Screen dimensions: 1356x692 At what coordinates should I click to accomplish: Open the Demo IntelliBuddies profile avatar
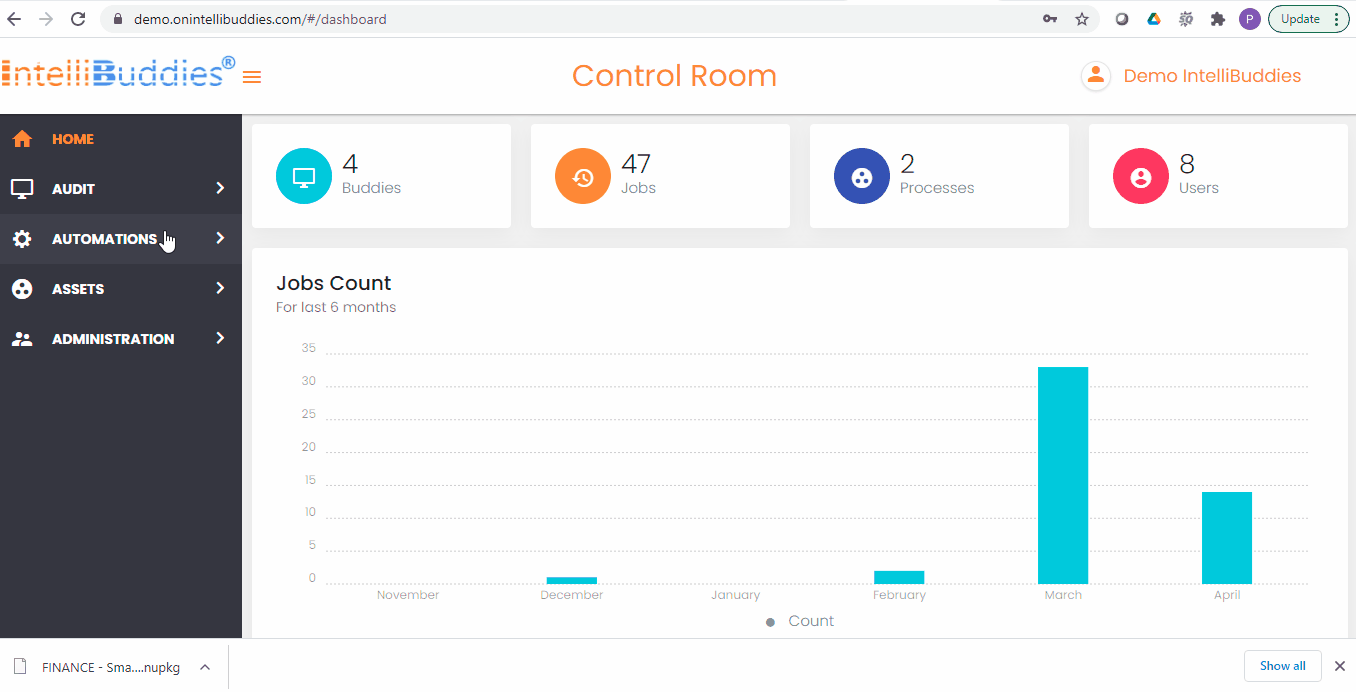[x=1095, y=75]
